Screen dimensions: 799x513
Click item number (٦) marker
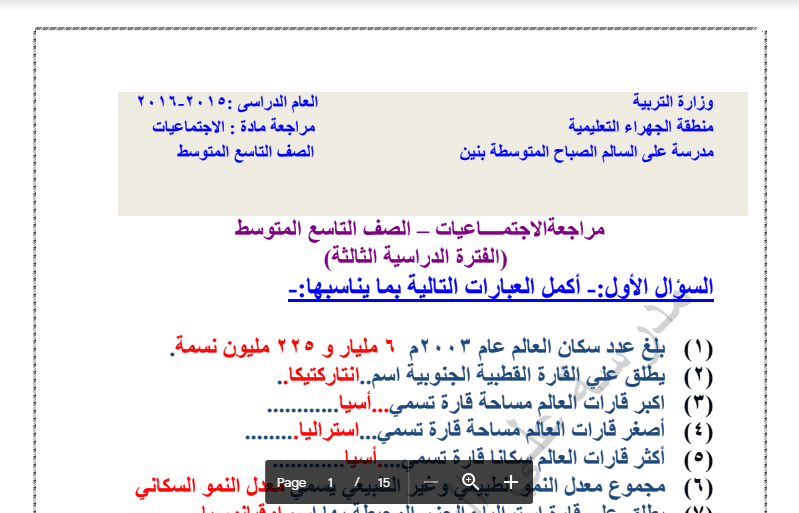coord(698,487)
